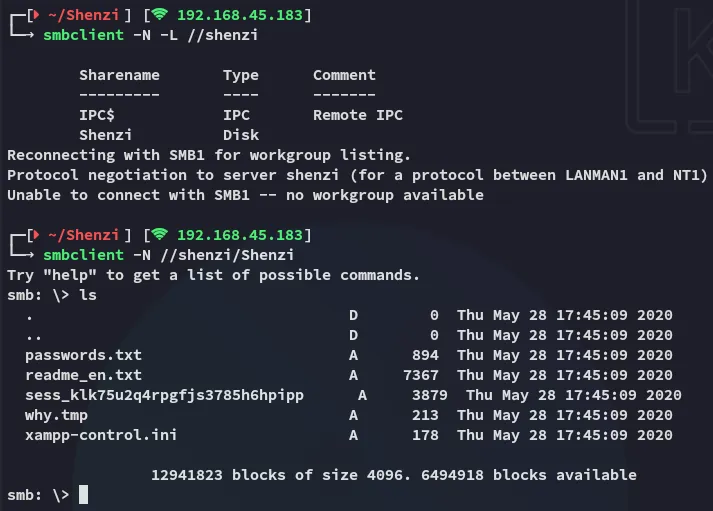Click the 6494918 blocks available text

pyautogui.click(x=528, y=475)
